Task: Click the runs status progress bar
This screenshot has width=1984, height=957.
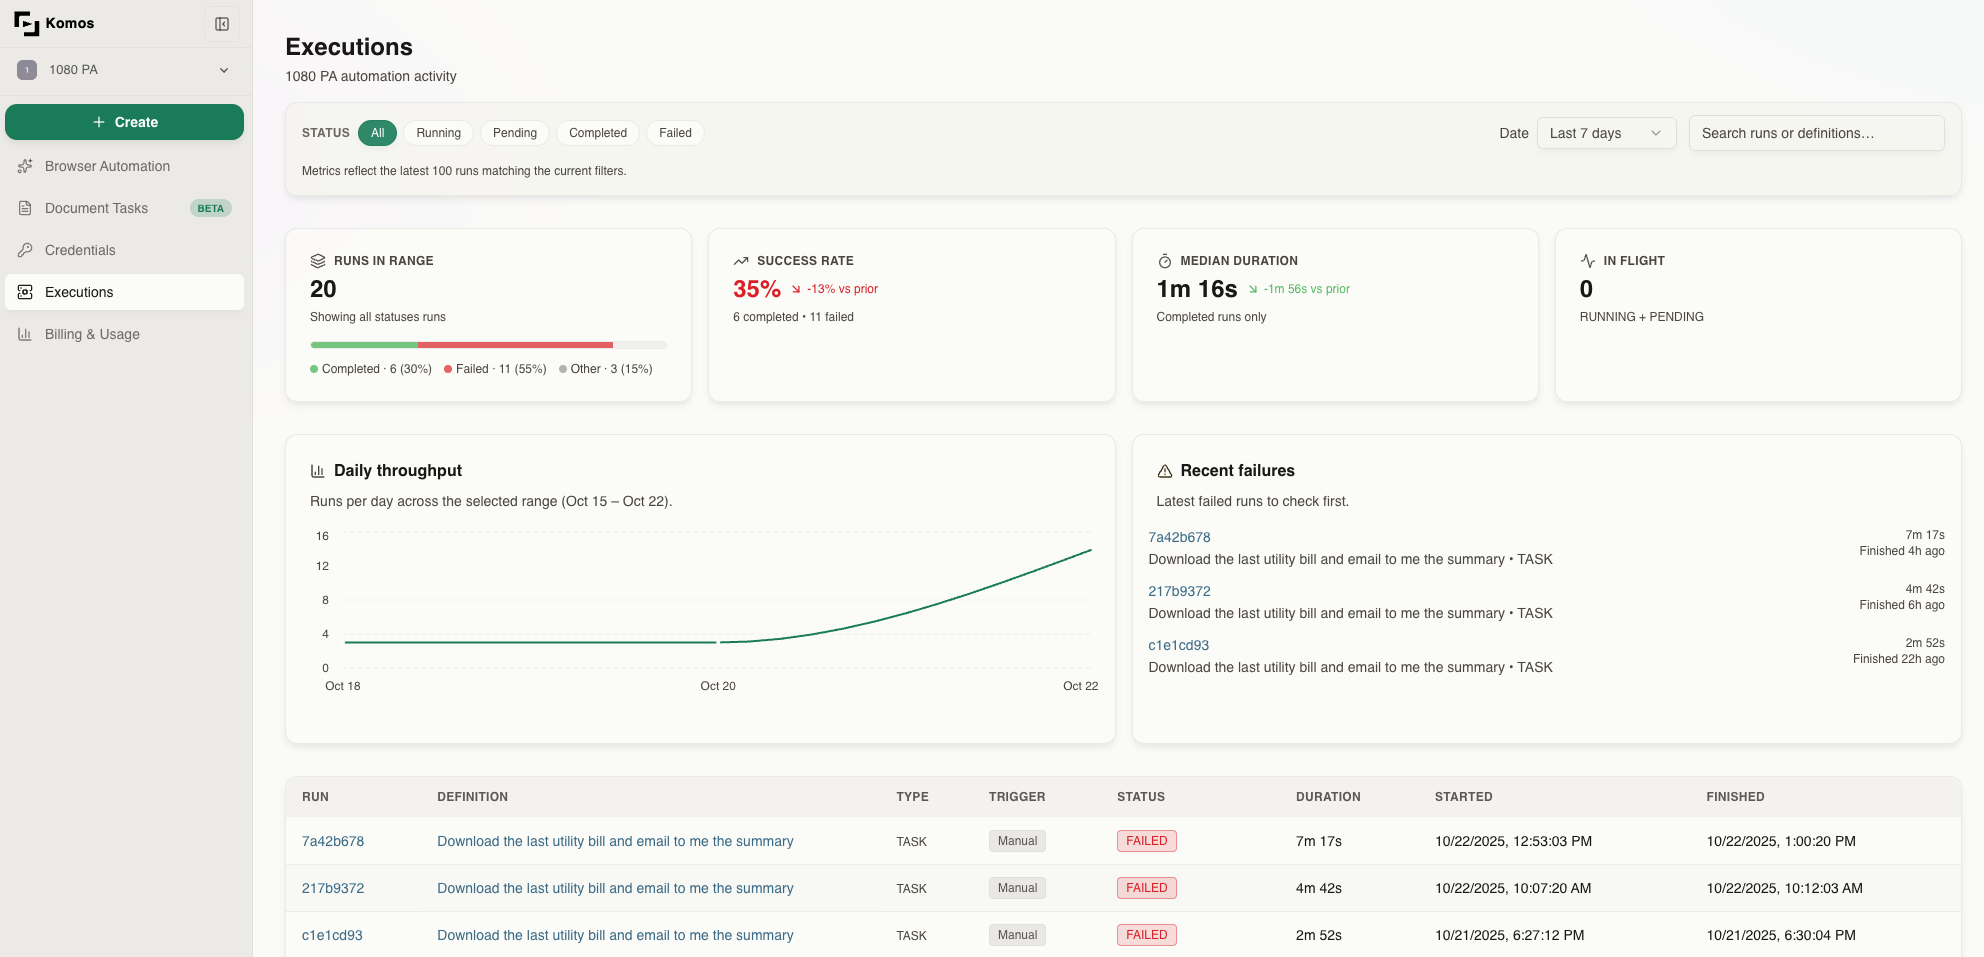Action: (488, 345)
